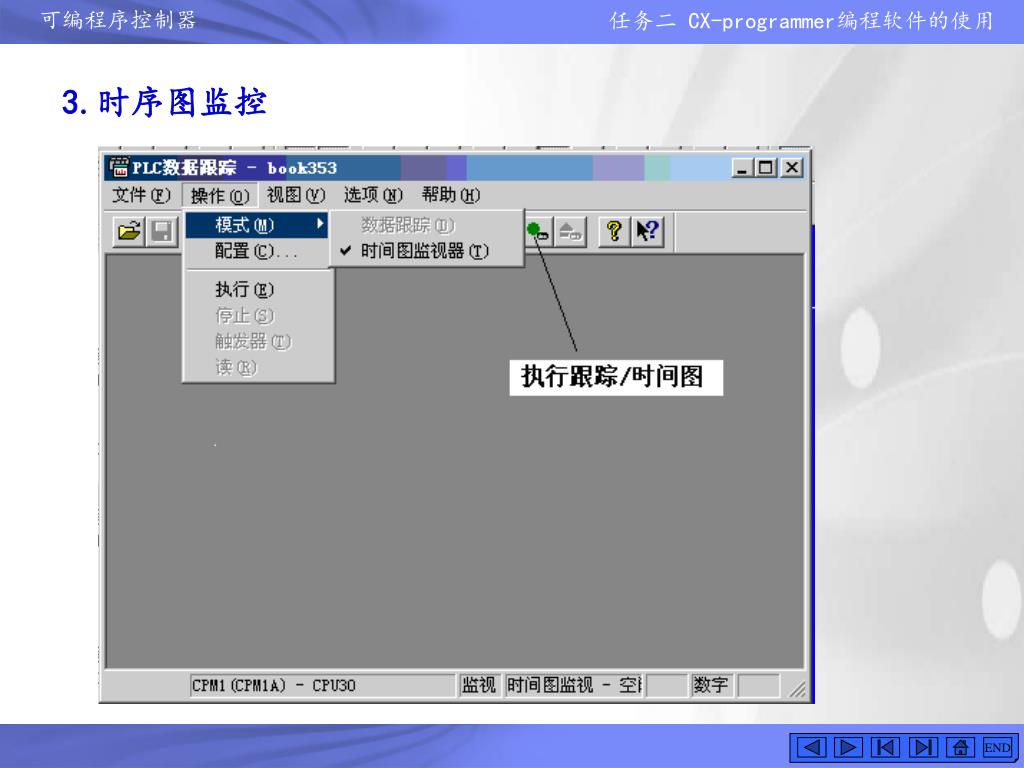The height and width of the screenshot is (768, 1024).
Task: Click the 数字 status bar indicator
Action: coord(711,685)
